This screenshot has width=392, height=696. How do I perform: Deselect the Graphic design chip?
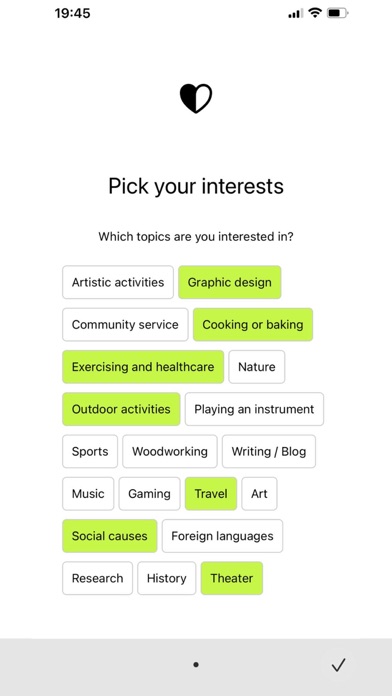pos(230,282)
